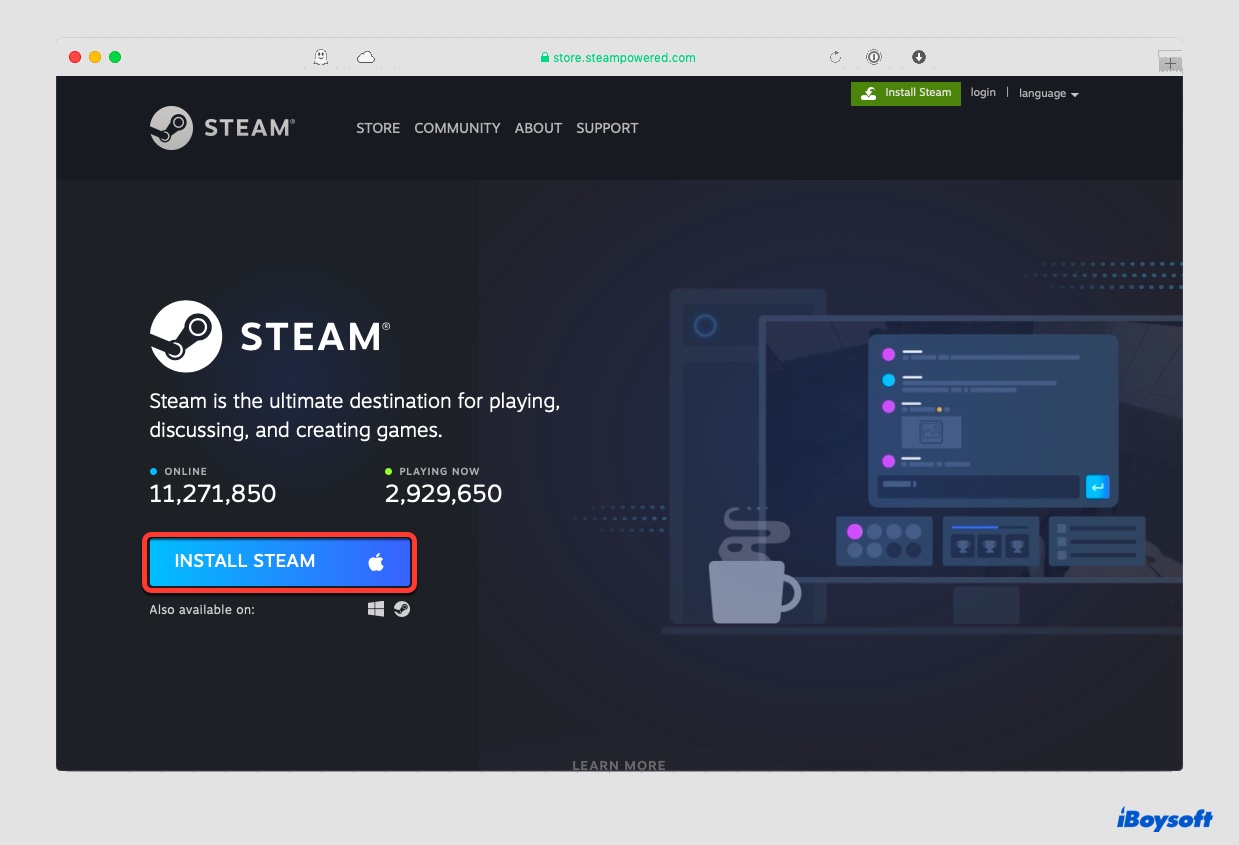Choose the SteamOS version icon
1239x845 pixels.
[402, 608]
